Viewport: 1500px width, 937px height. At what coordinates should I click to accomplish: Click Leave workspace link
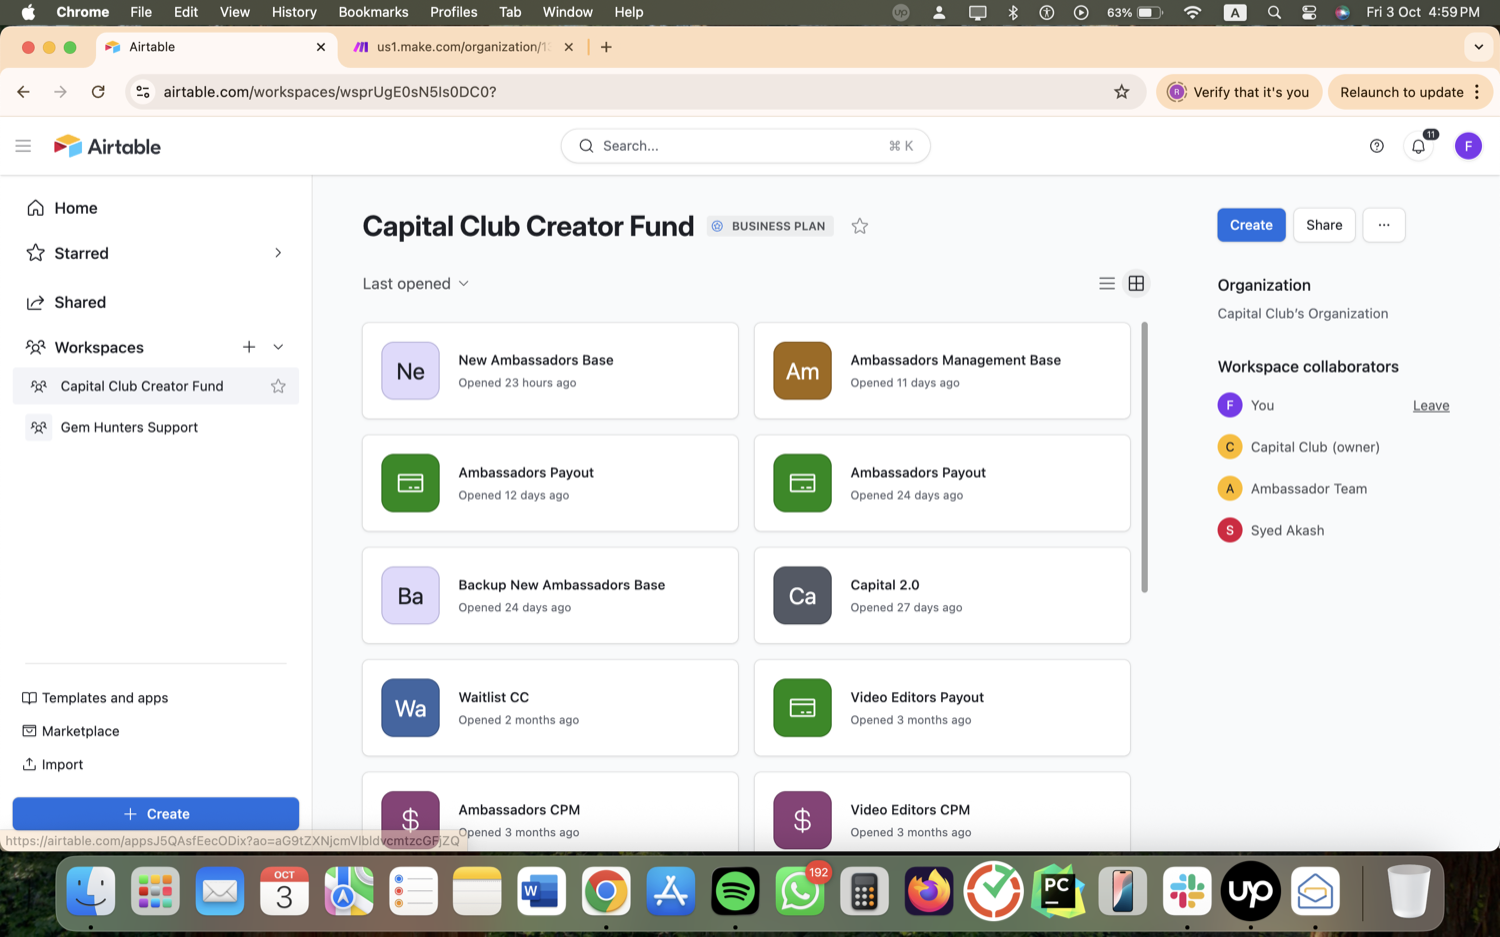(1431, 406)
